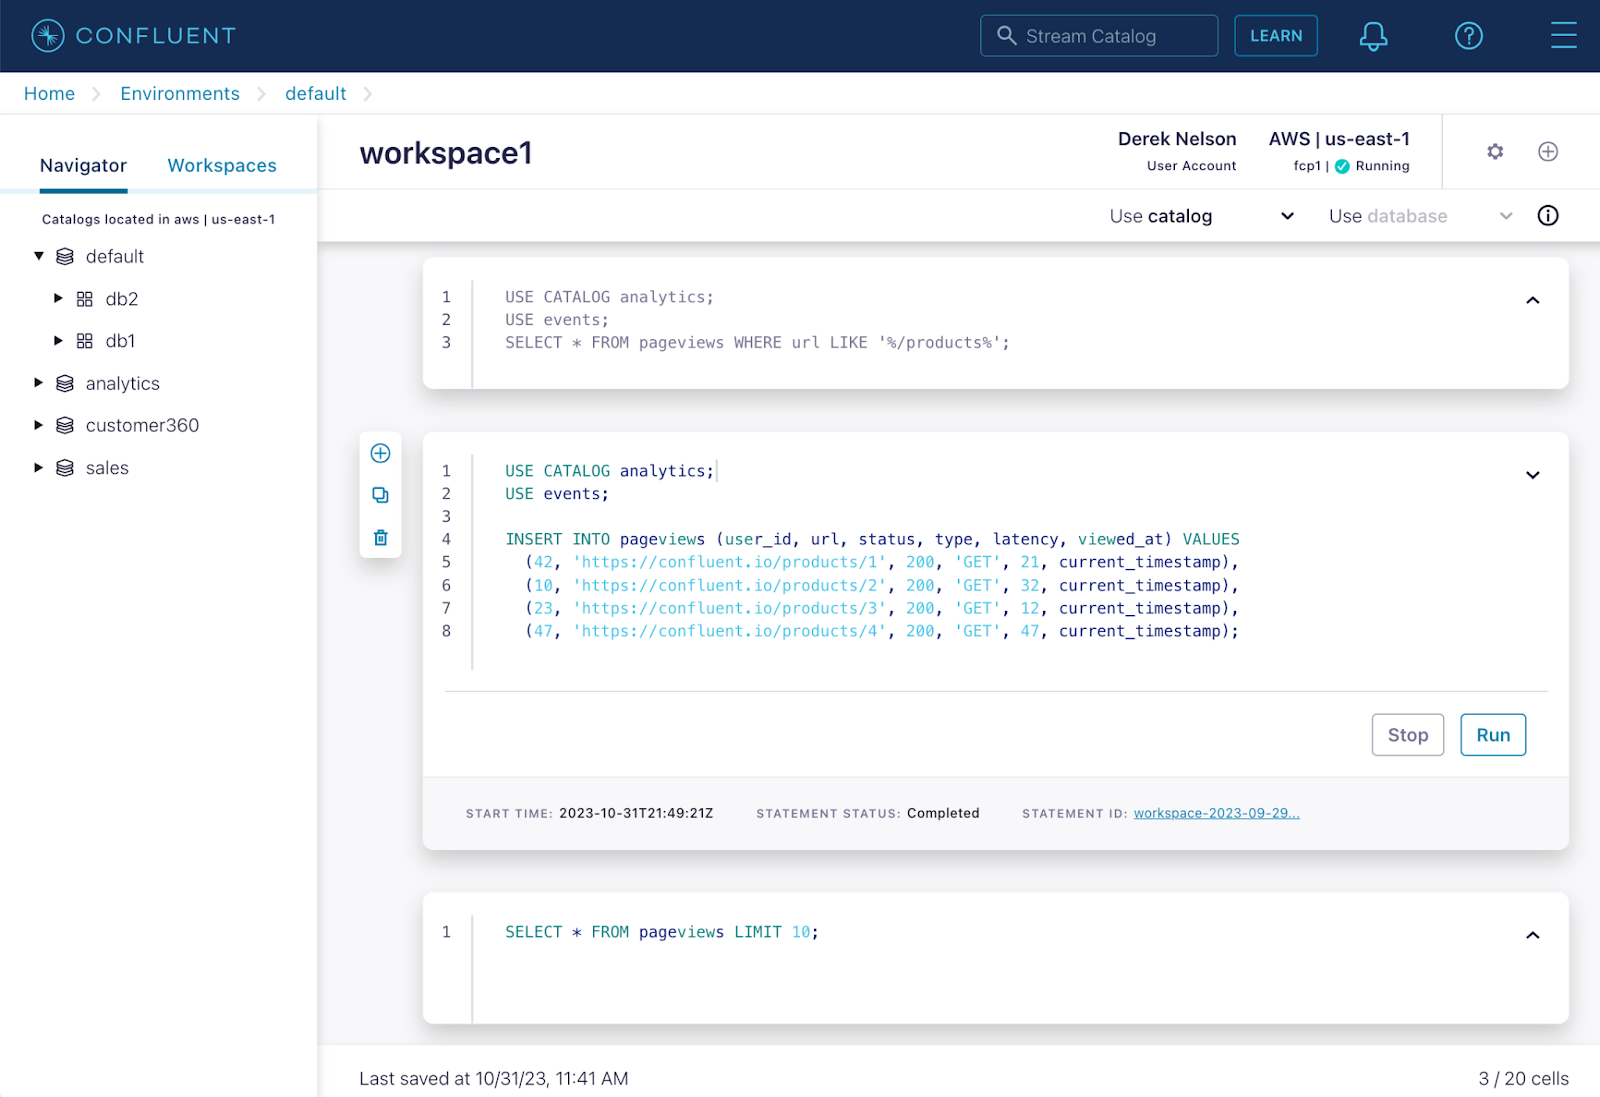Click the default catalog stack icon
This screenshot has width=1600, height=1097.
click(x=65, y=257)
